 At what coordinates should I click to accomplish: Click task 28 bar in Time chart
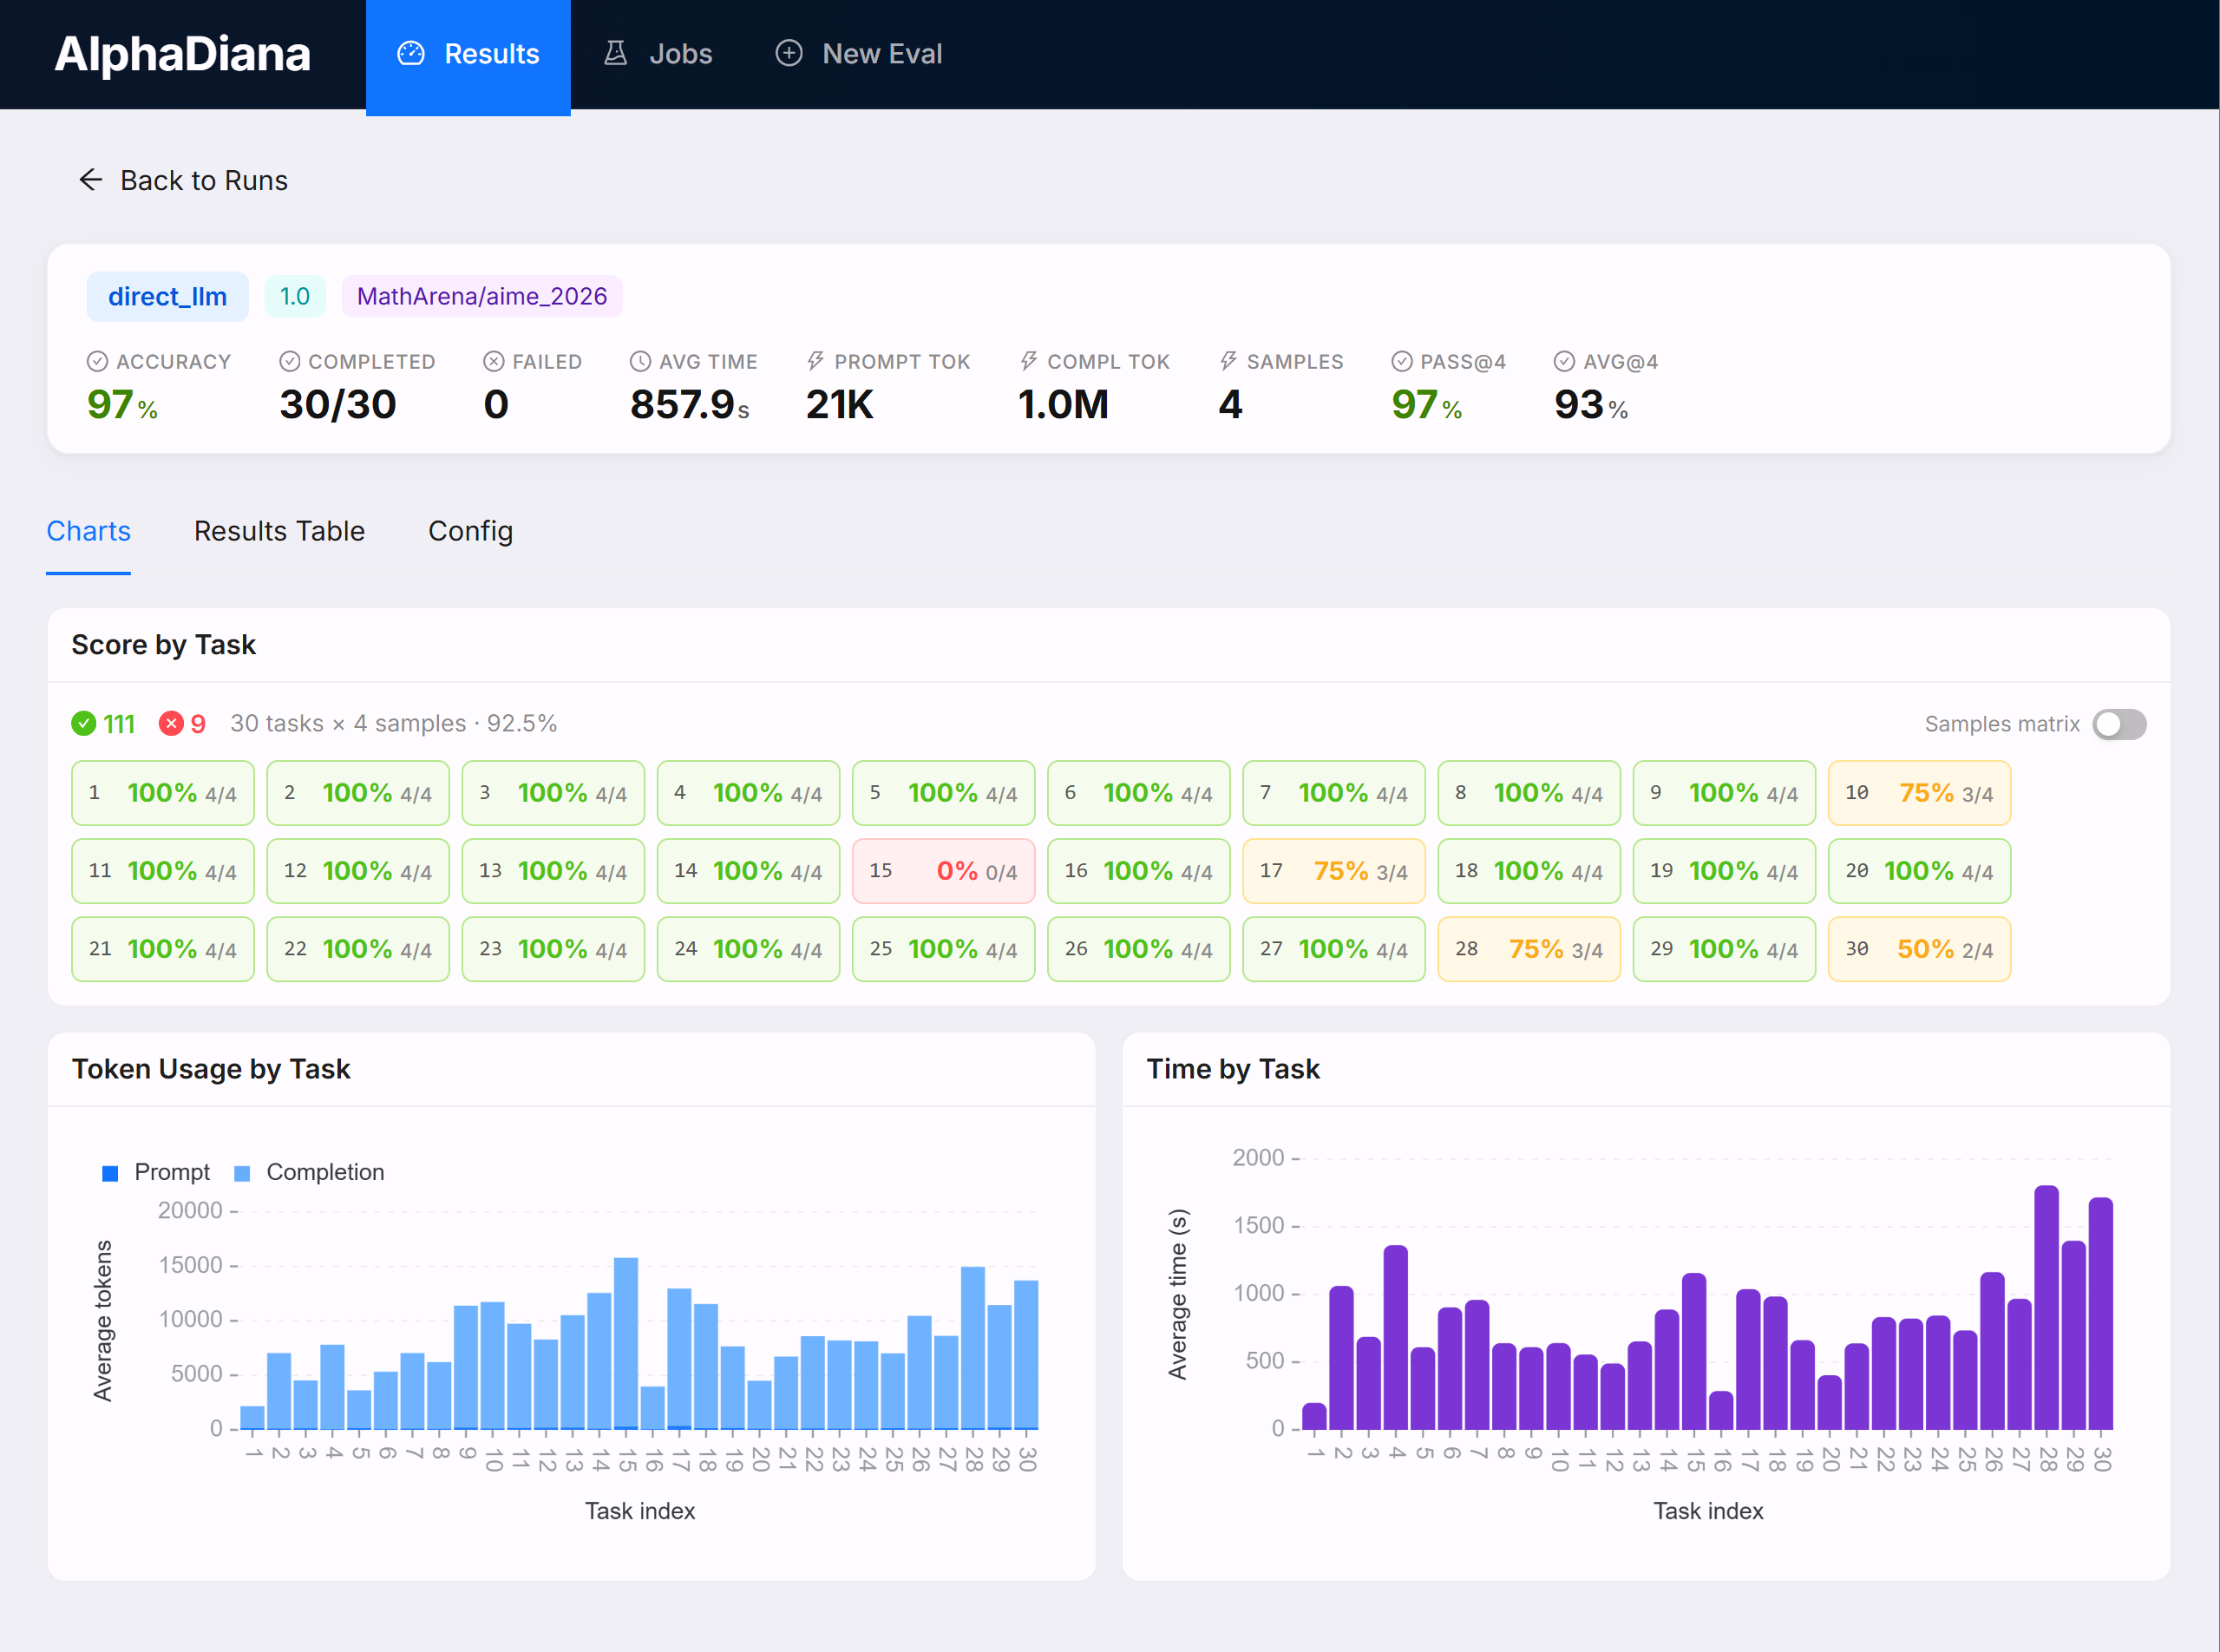click(x=2047, y=1307)
